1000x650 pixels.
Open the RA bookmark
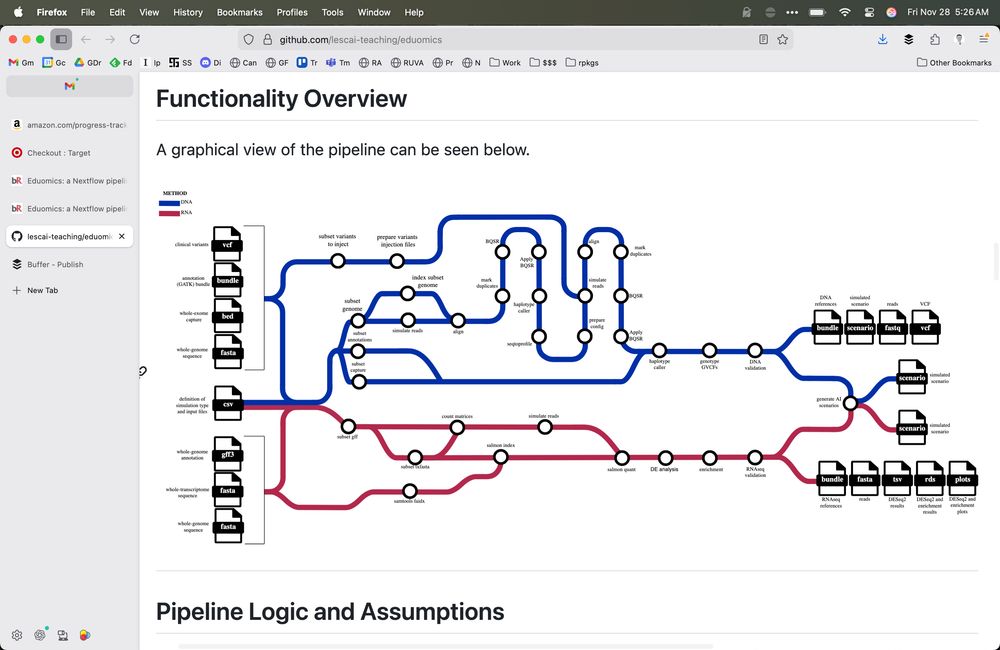[x=370, y=63]
